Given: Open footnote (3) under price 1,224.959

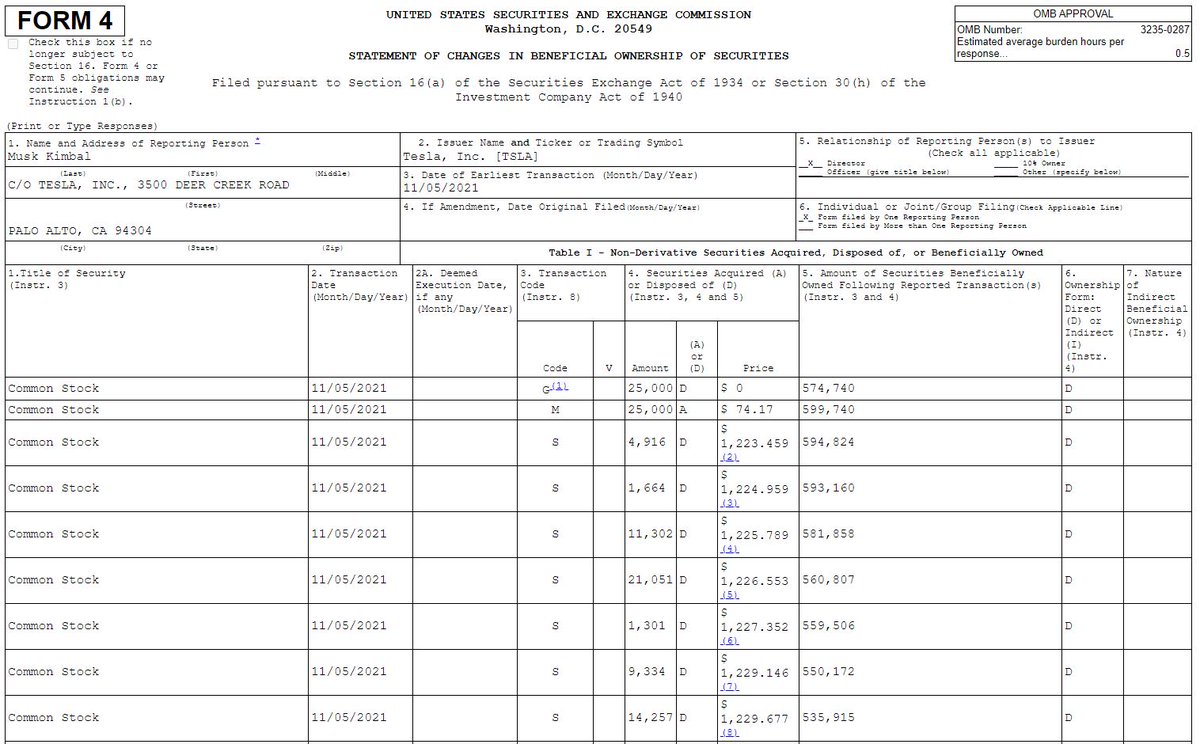Looking at the screenshot, I should [730, 502].
